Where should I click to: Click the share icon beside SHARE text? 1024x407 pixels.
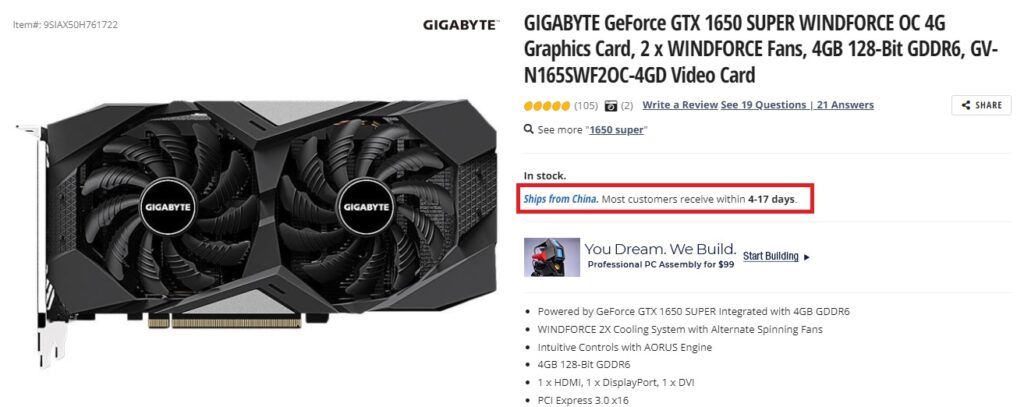pyautogui.click(x=965, y=105)
